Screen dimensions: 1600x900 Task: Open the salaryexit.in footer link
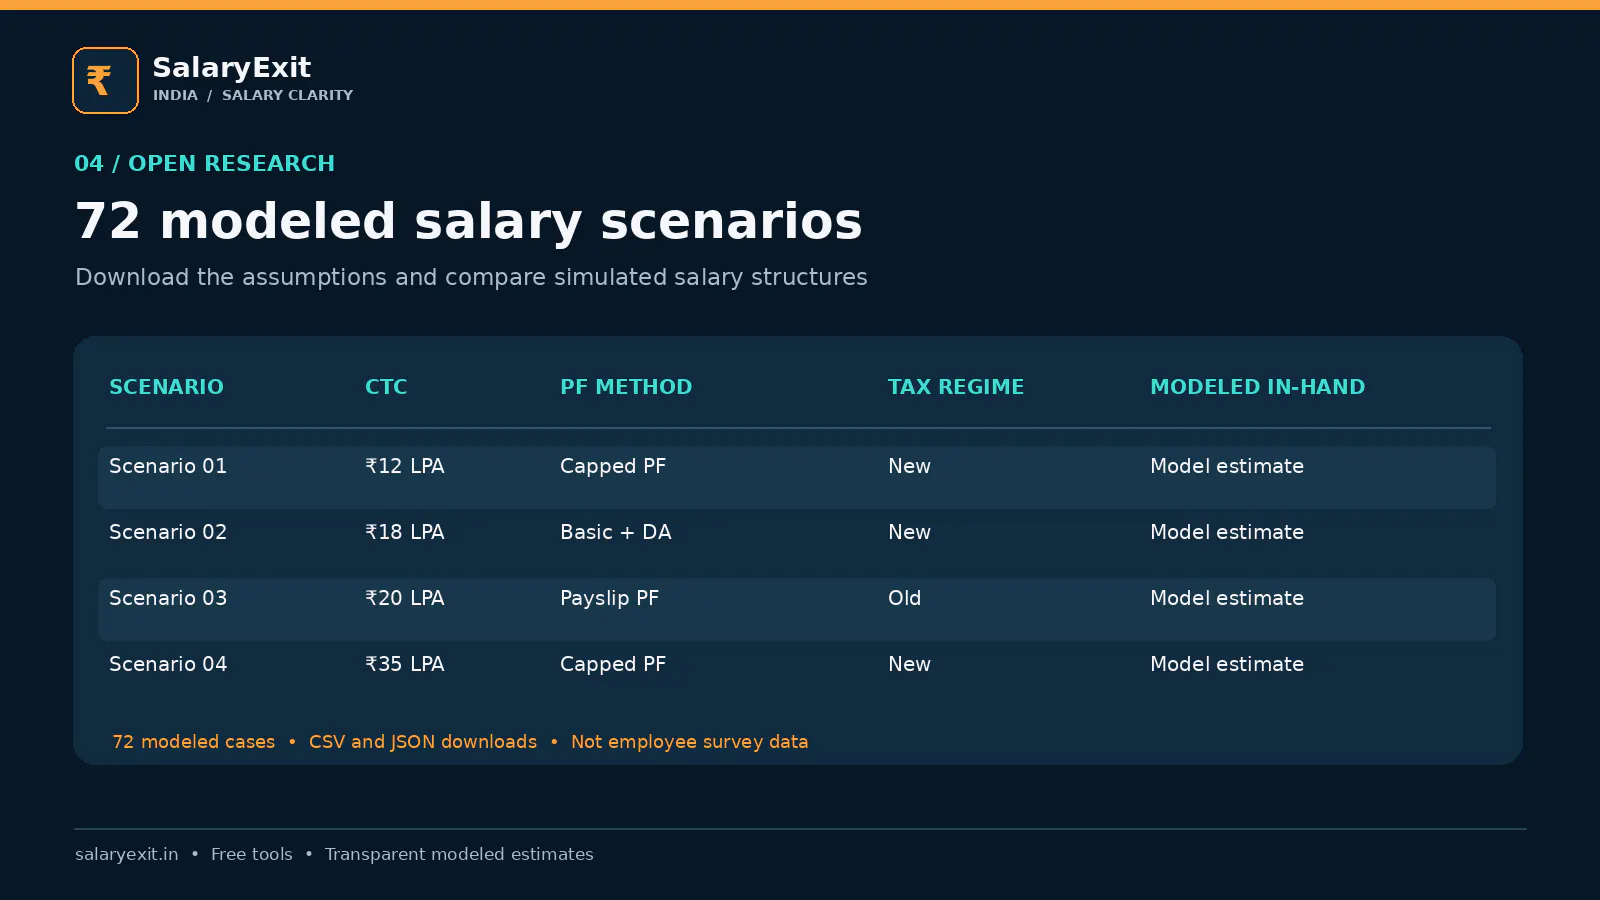coord(127,854)
